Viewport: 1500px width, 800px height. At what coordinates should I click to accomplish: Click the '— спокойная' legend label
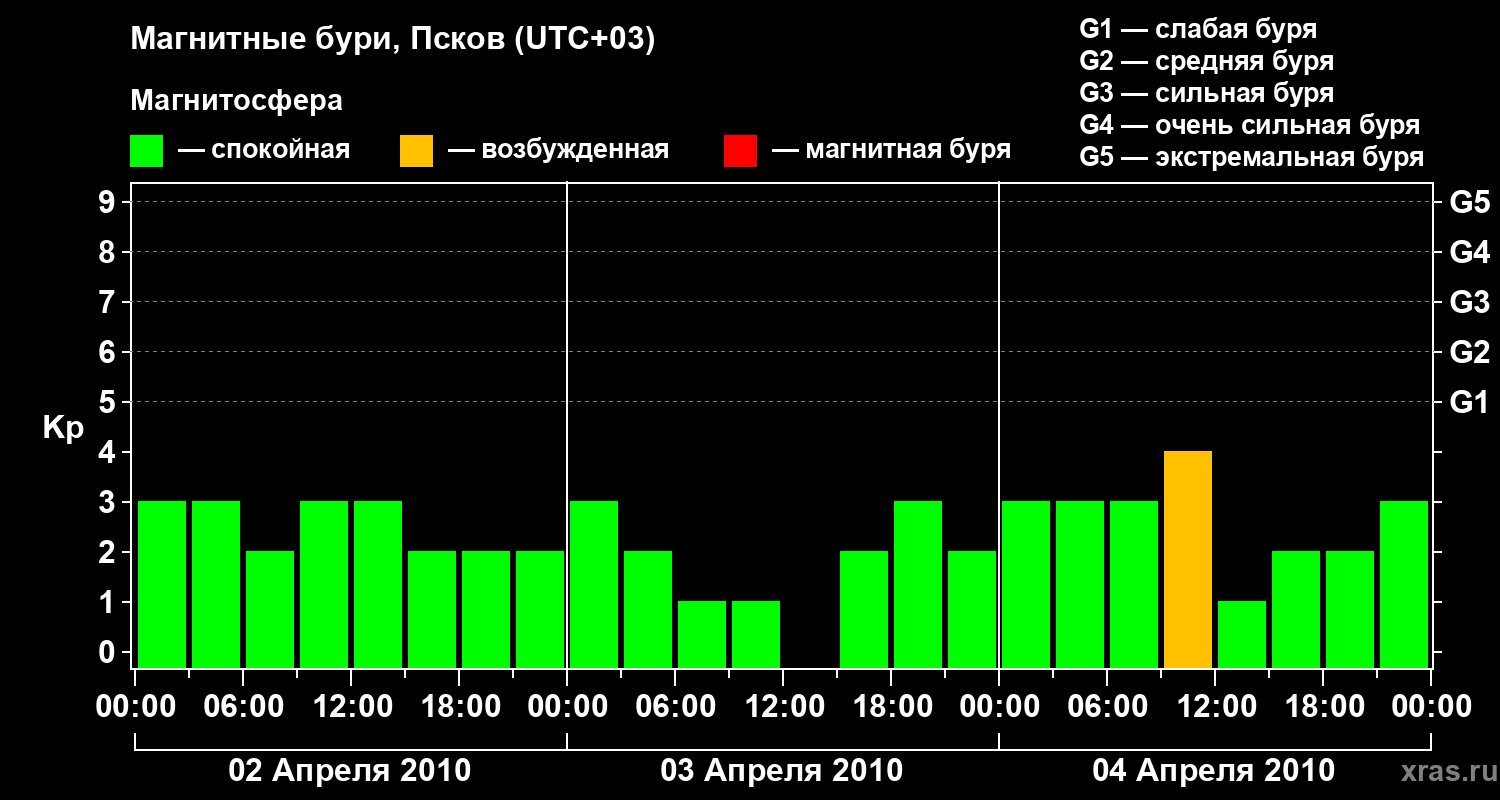click(x=264, y=150)
